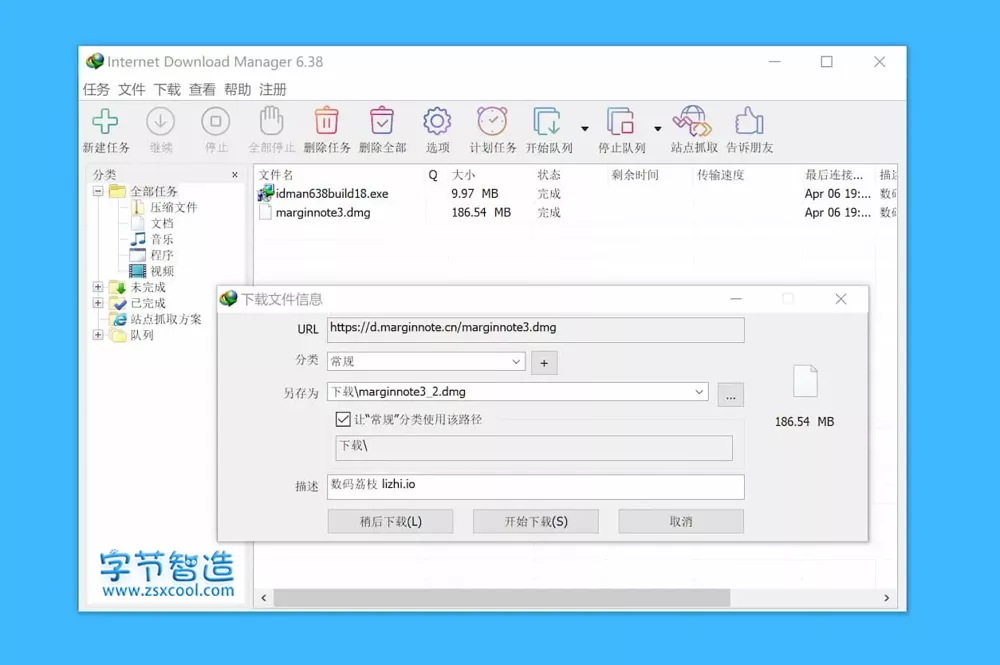Minimize the 下载文件信息 dialog

click(x=736, y=298)
